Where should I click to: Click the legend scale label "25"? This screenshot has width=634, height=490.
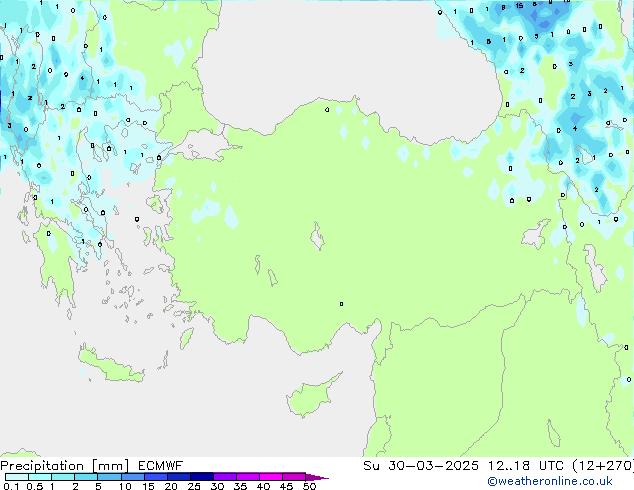point(194,486)
